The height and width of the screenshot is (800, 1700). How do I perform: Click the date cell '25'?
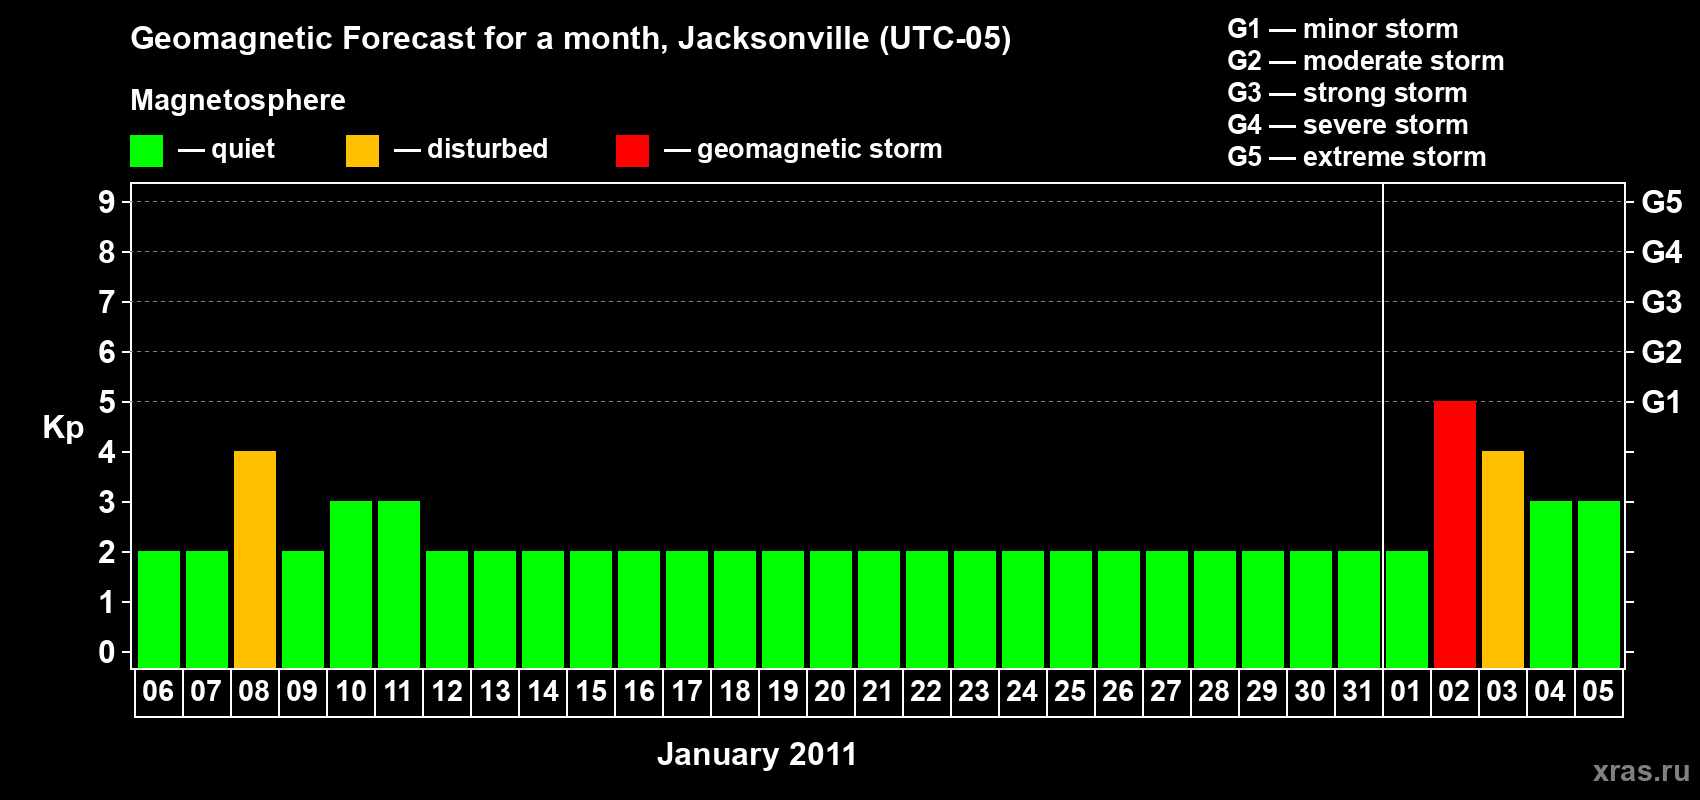pos(1070,692)
